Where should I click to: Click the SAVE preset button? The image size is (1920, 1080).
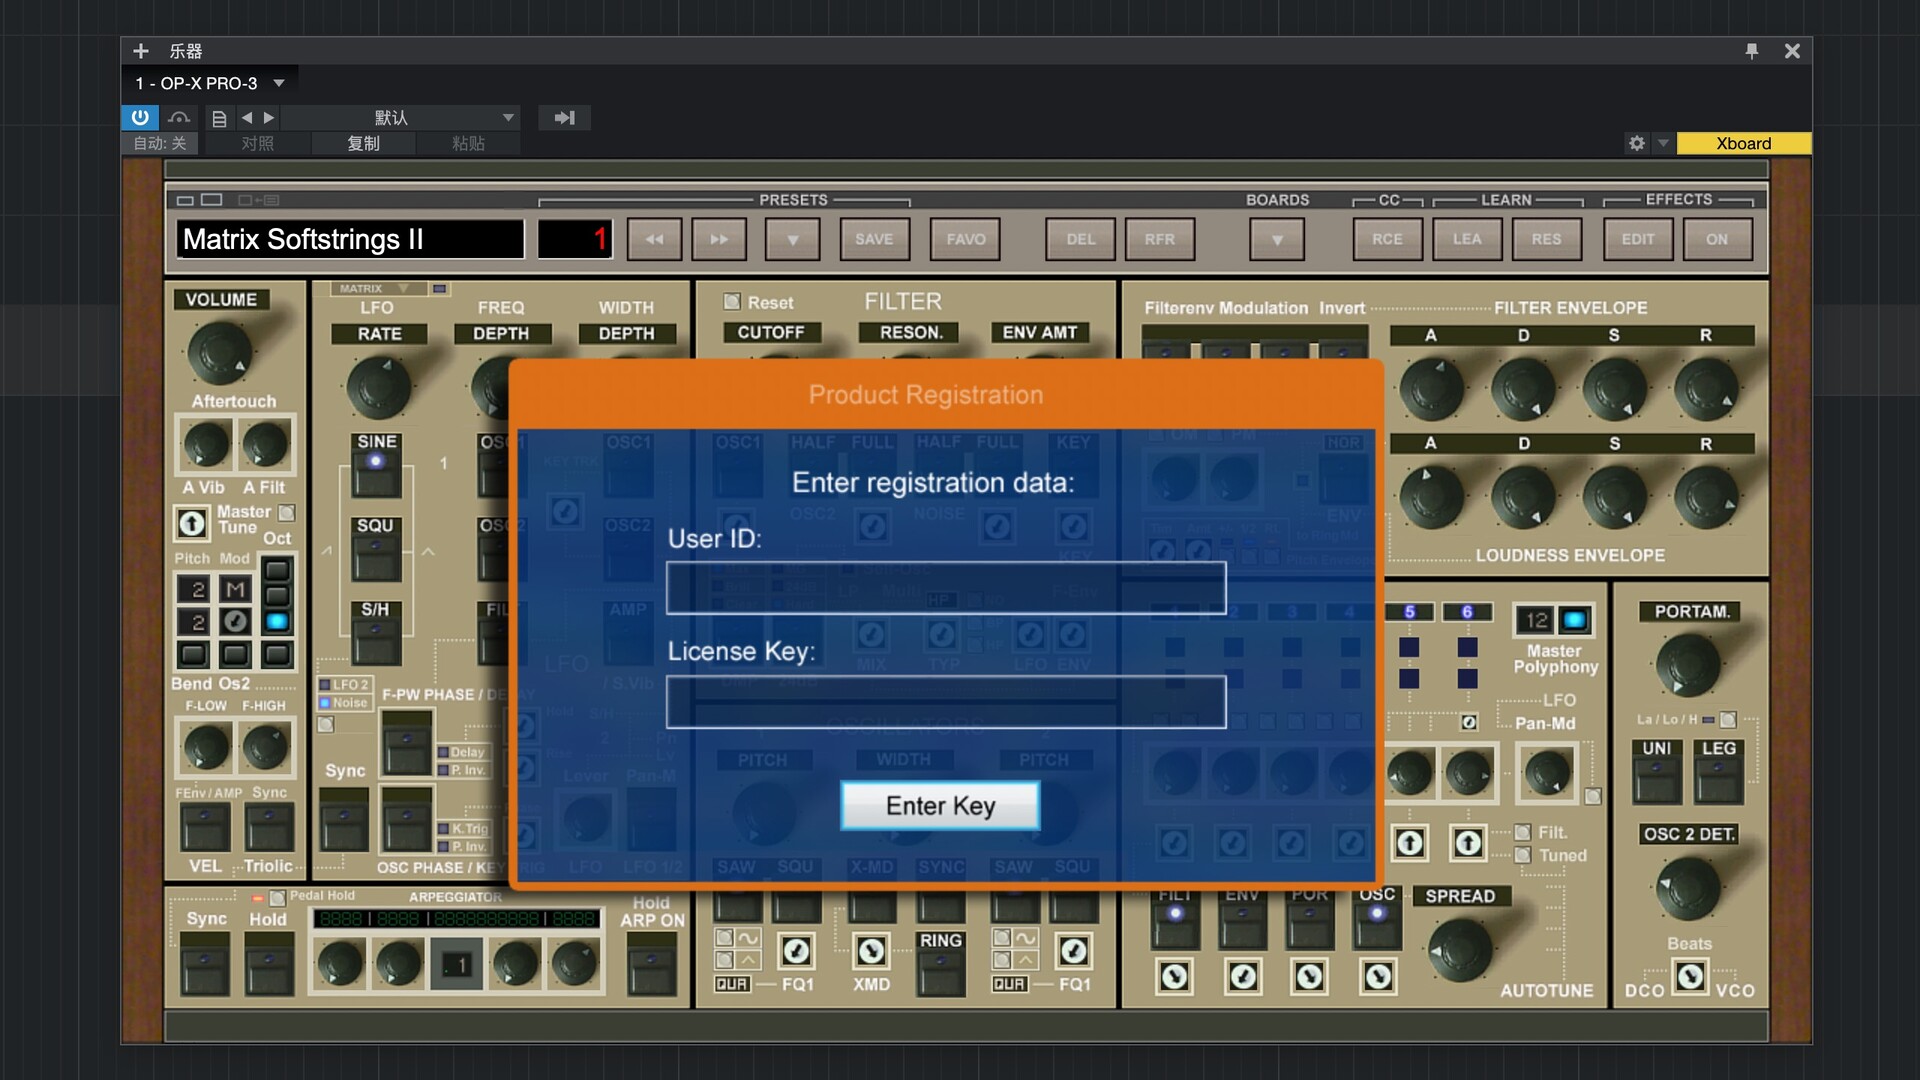[x=873, y=239]
